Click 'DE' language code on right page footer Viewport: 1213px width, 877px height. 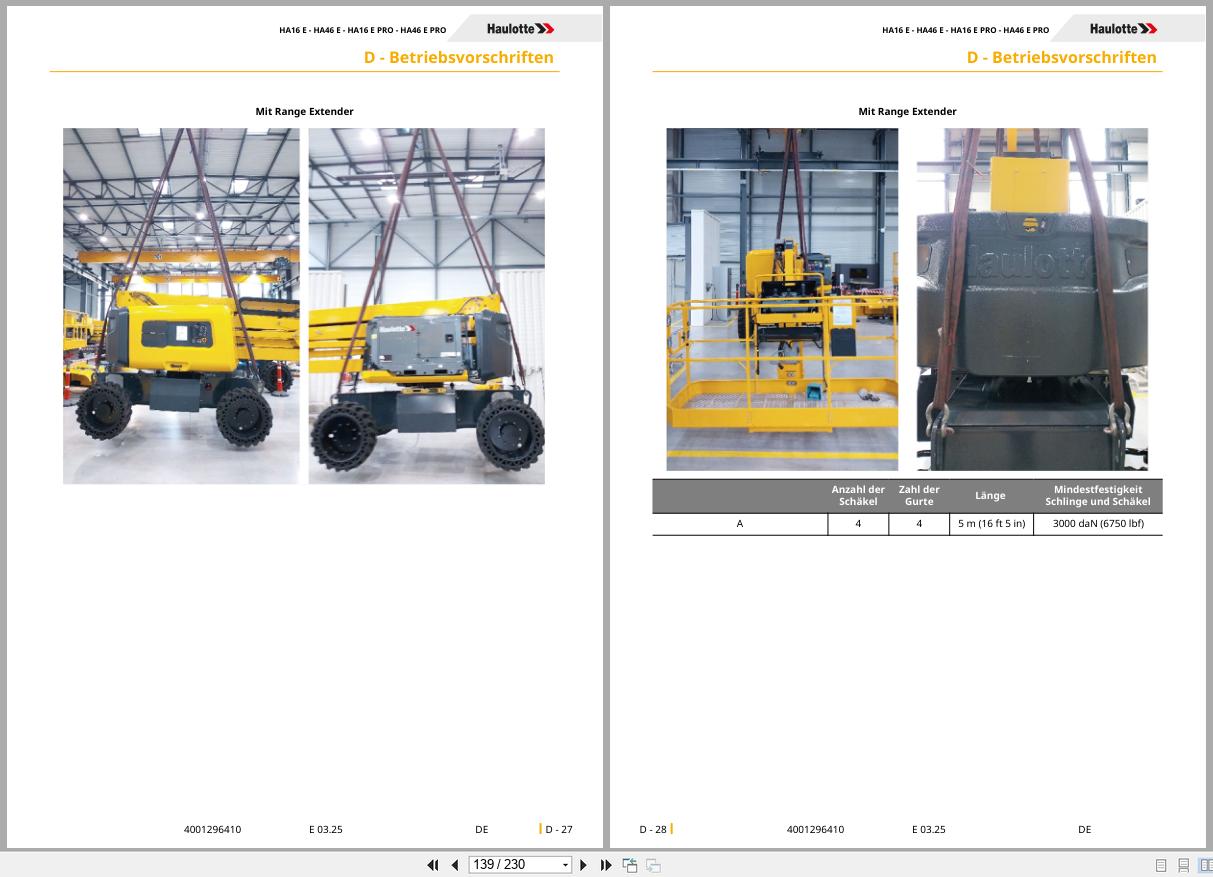[1085, 829]
